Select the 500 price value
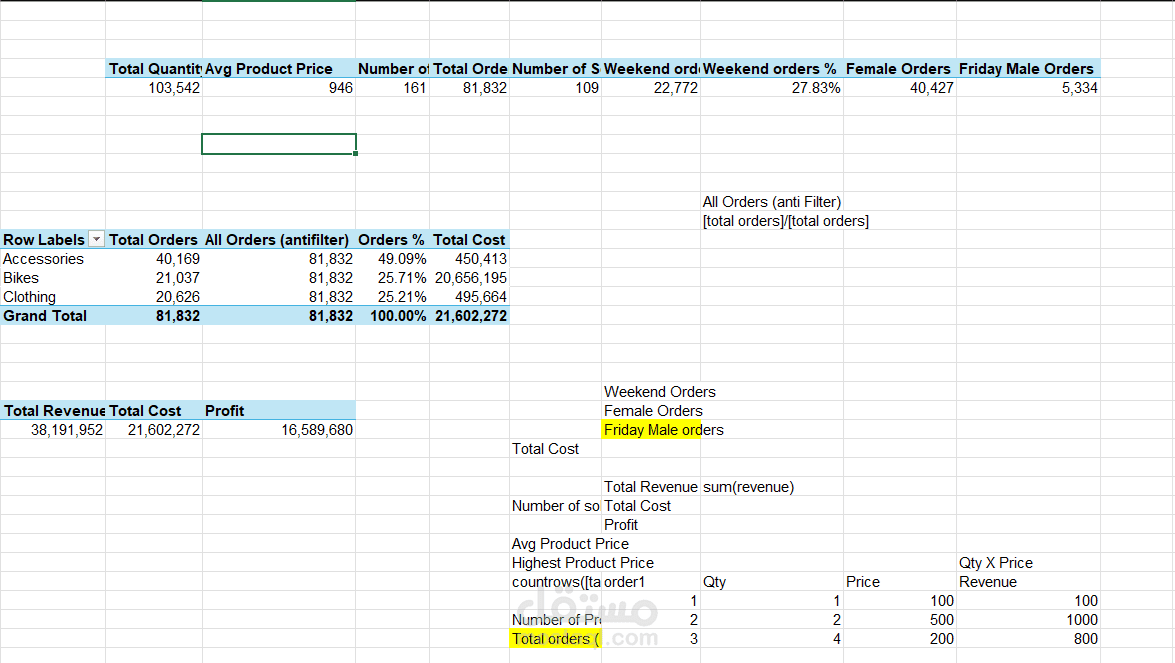This screenshot has height=663, width=1175. point(899,620)
